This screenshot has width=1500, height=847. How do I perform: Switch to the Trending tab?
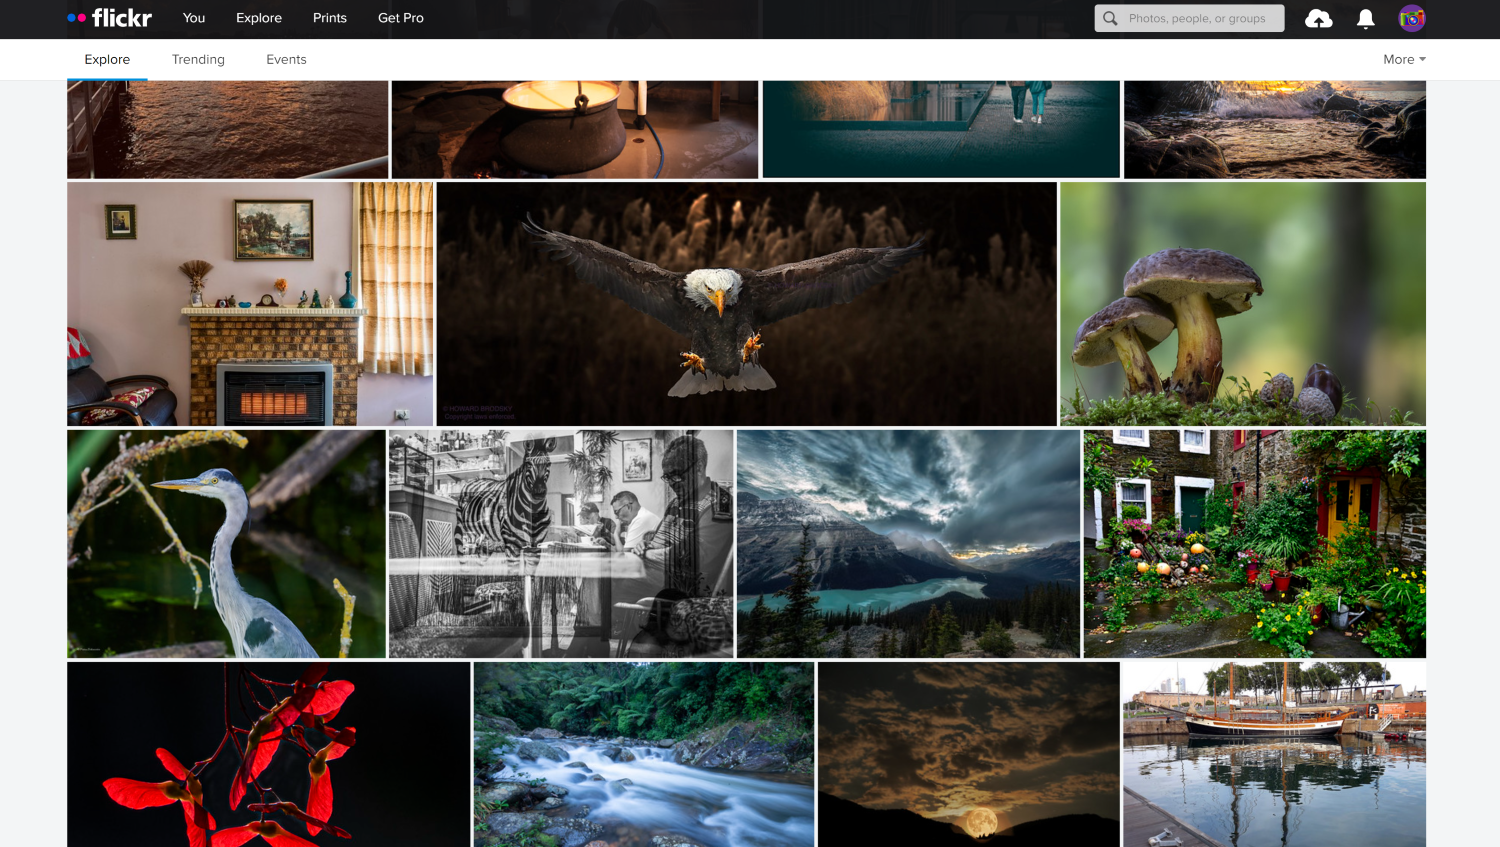tap(197, 59)
